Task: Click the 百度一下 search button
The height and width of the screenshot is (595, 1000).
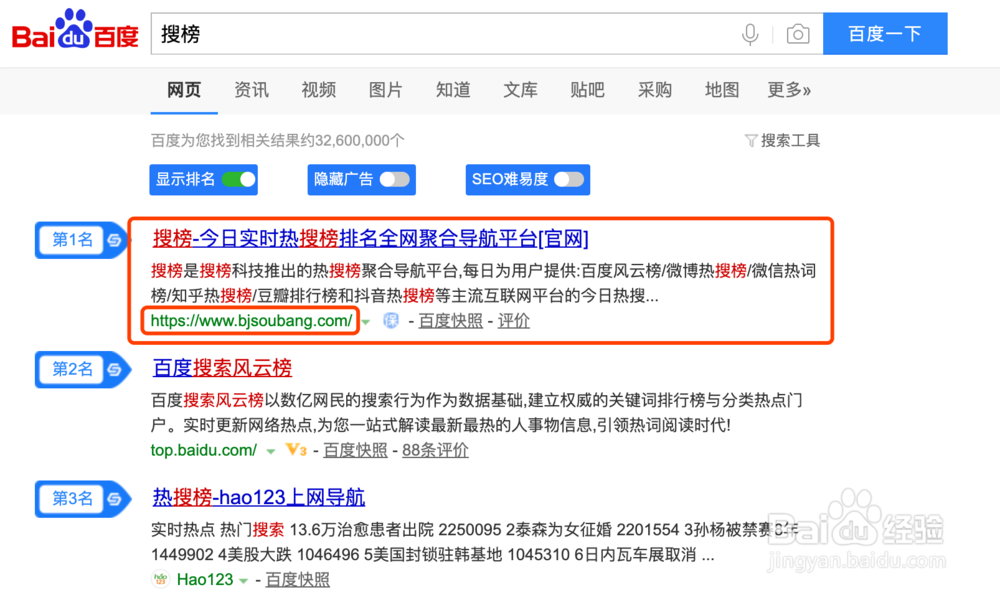Action: 885,34
